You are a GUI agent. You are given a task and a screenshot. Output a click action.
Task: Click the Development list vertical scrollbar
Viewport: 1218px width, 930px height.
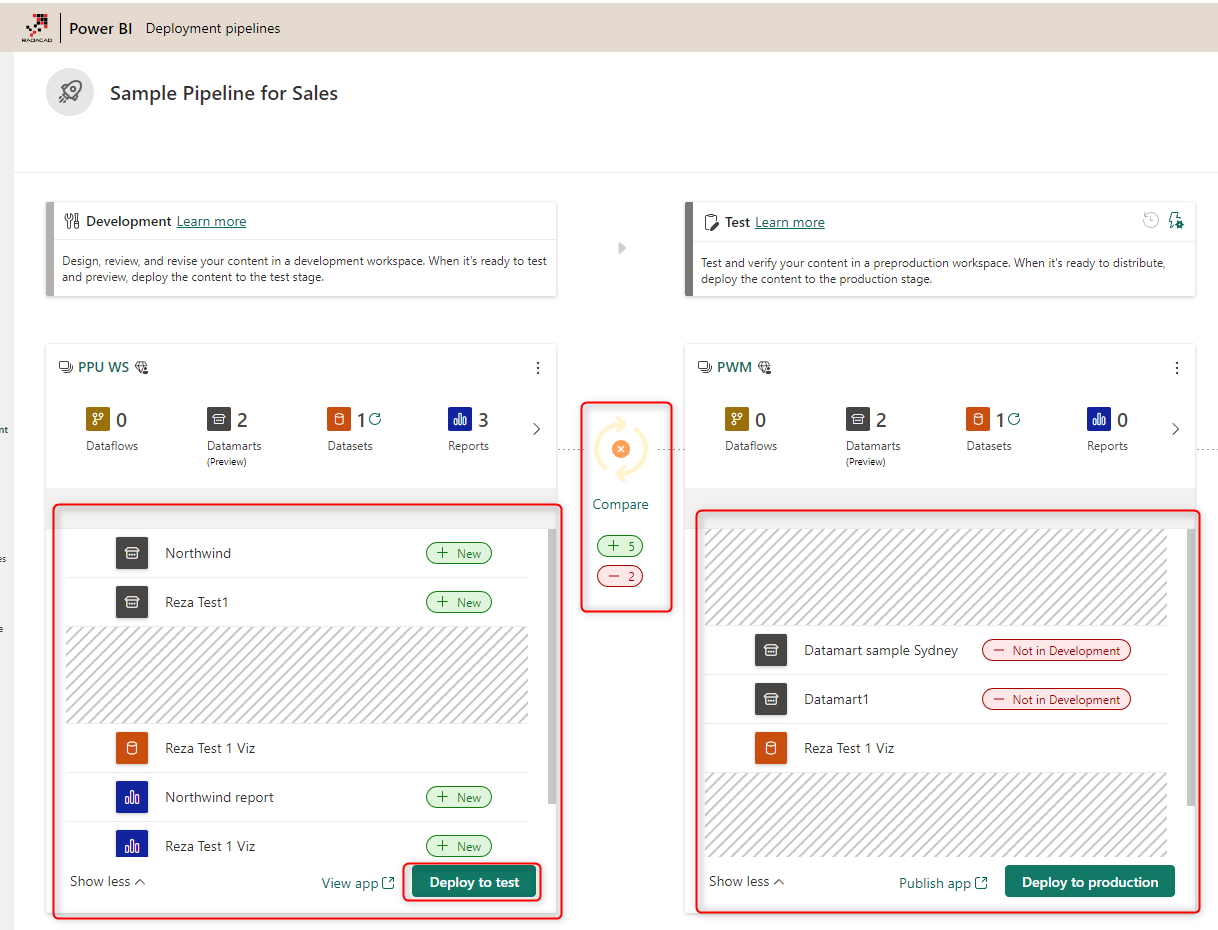click(x=552, y=666)
